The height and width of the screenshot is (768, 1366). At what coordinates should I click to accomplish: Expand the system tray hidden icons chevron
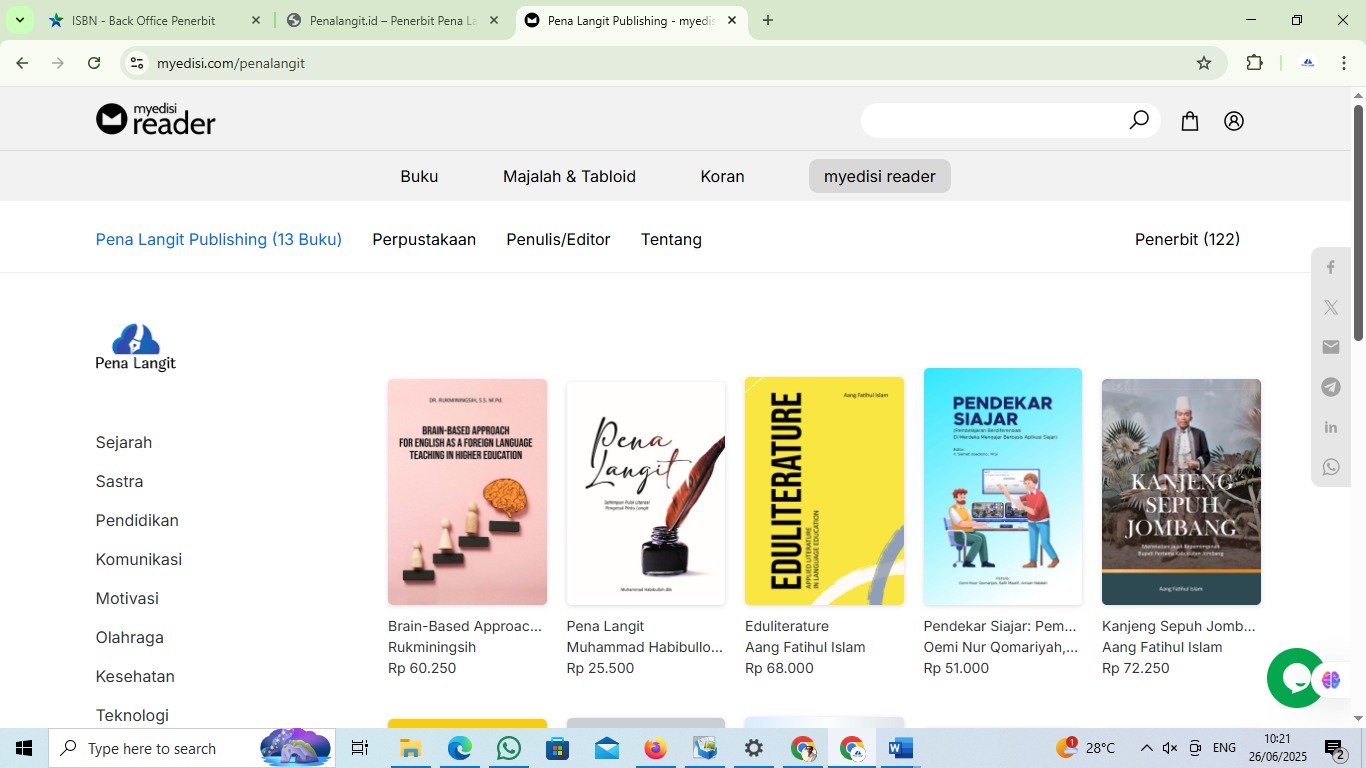pos(1146,748)
